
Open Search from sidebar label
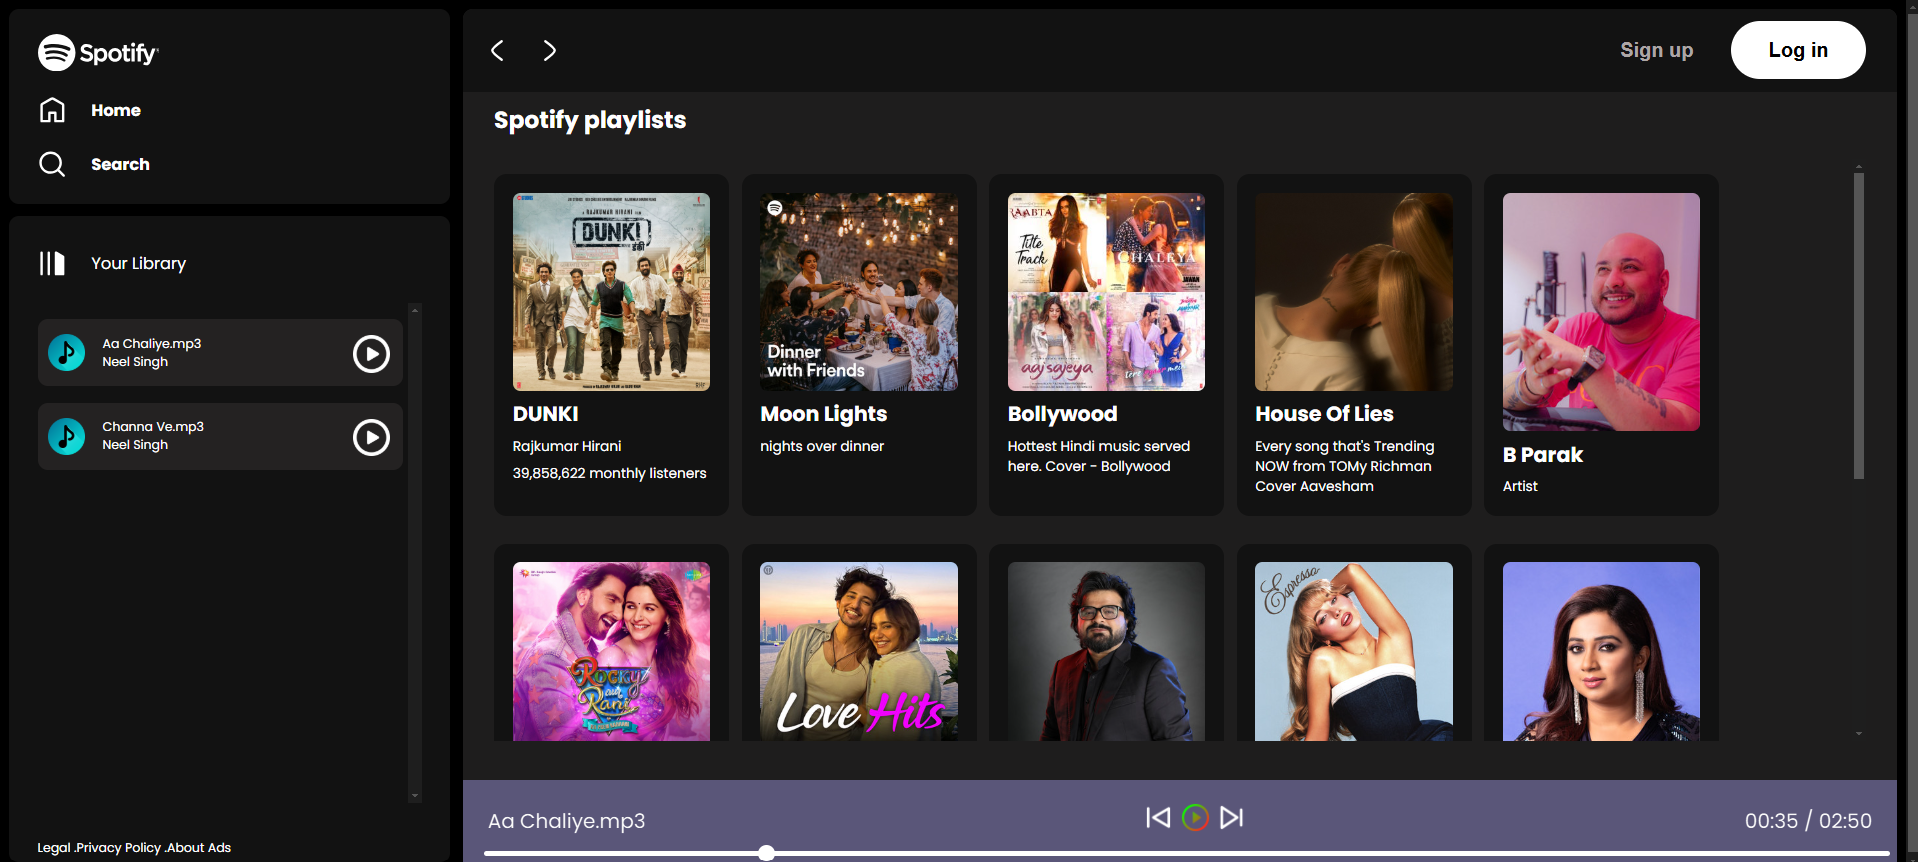click(120, 164)
